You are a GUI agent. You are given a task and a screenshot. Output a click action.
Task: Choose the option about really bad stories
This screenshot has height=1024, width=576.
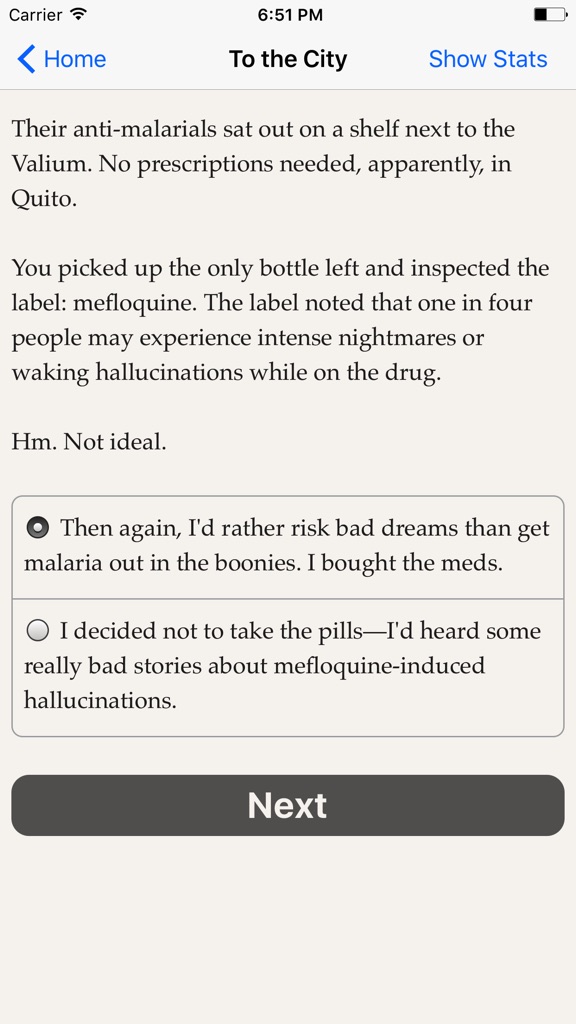(x=288, y=667)
